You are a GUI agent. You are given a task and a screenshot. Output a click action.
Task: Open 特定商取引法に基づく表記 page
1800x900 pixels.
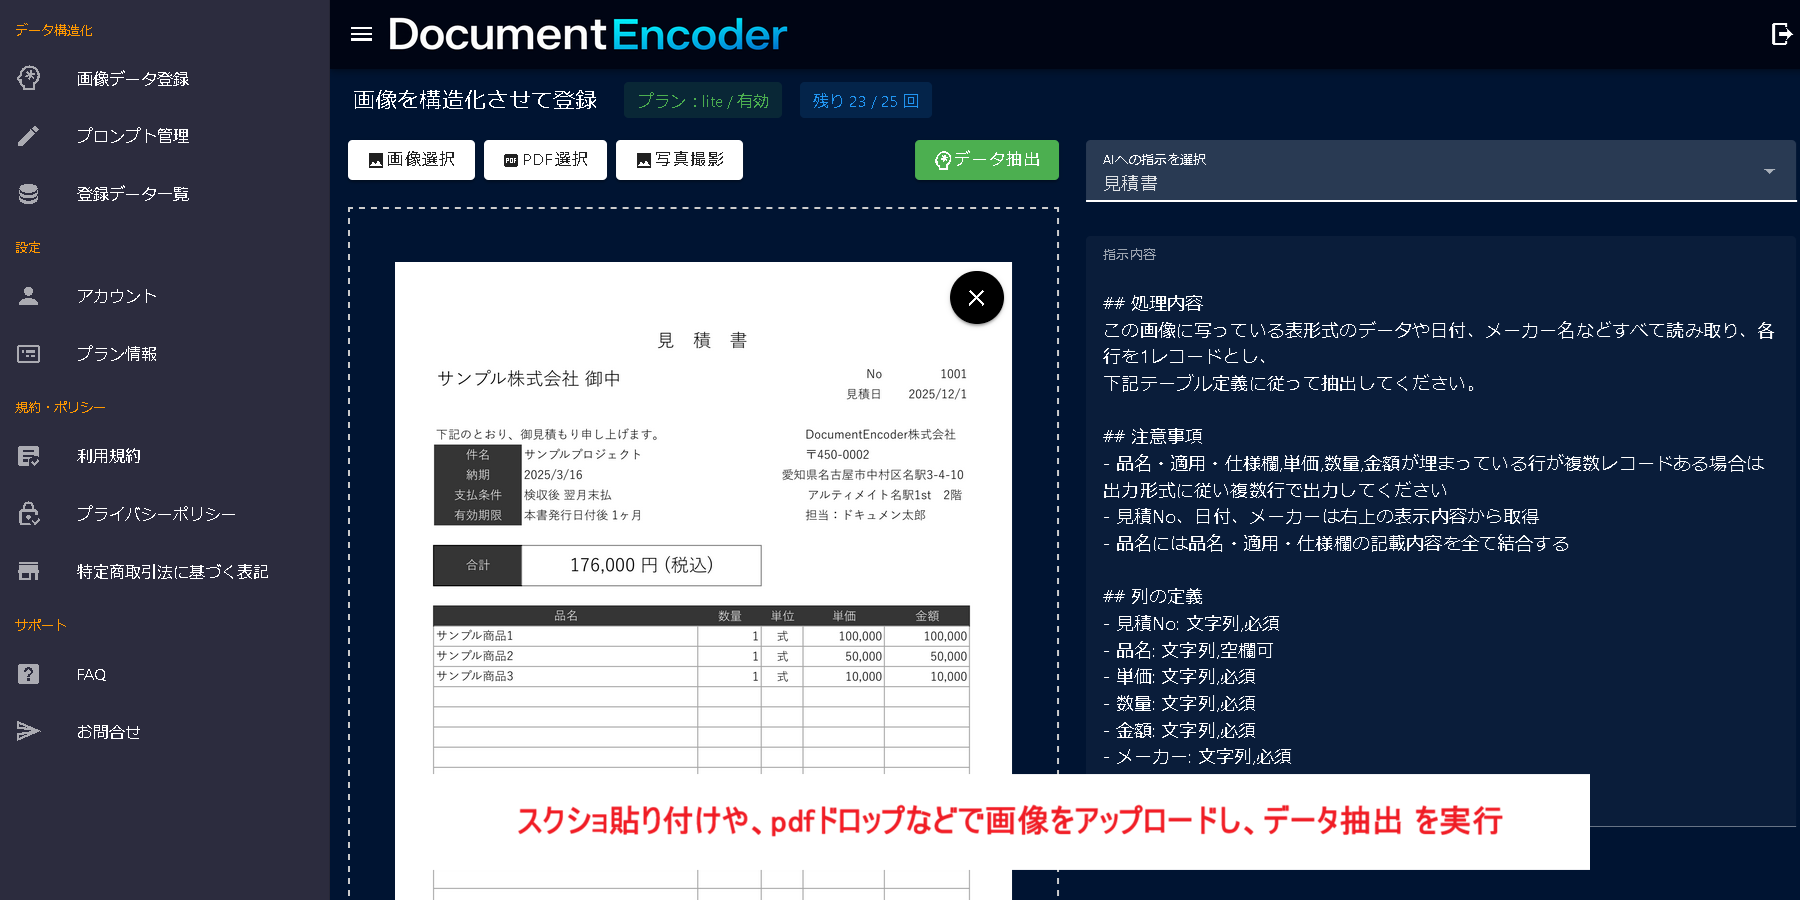(172, 572)
